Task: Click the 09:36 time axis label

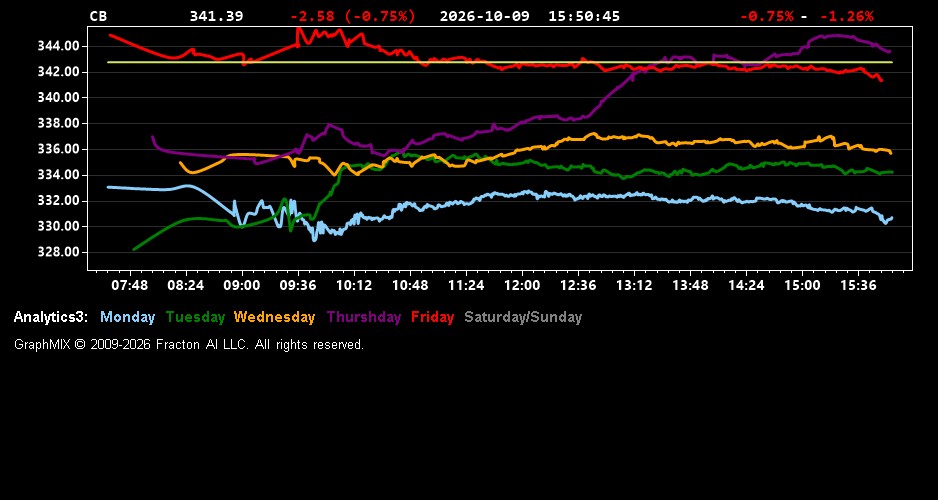Action: click(297, 285)
